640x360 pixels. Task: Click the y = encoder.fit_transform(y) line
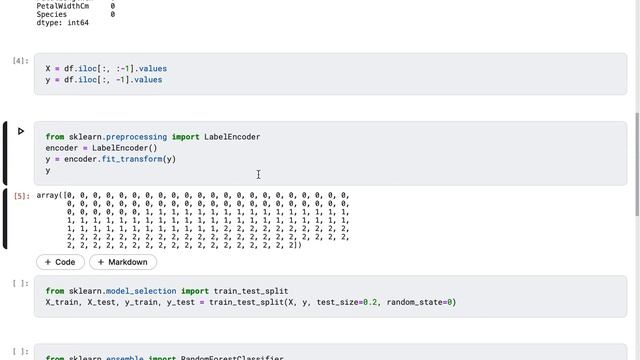tap(111, 159)
